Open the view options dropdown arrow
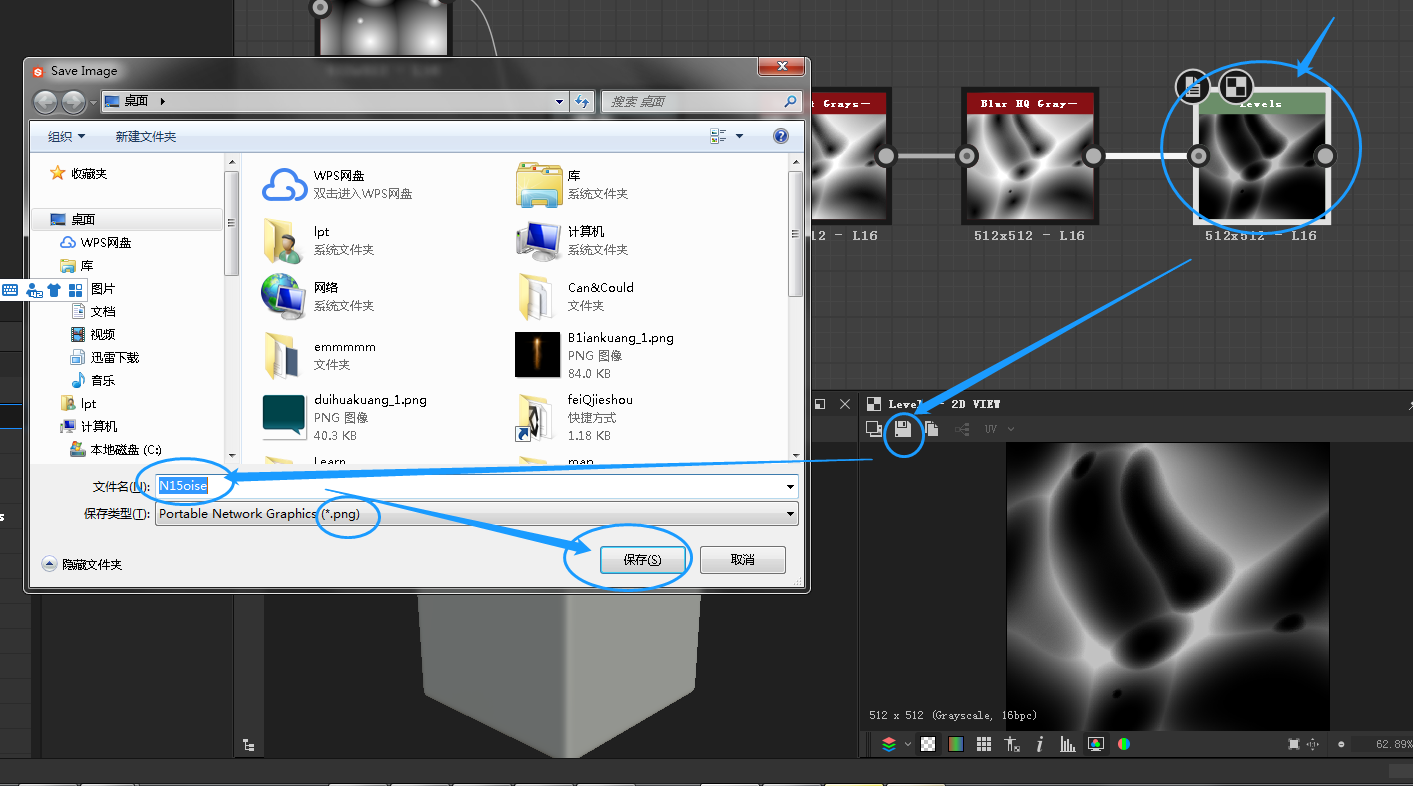Viewport: 1413px width, 786px height. click(740, 136)
